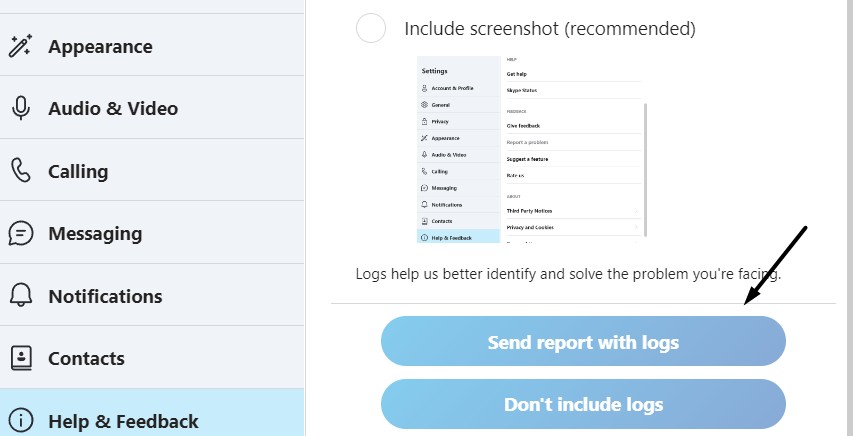Click the Messaging speech bubble icon
This screenshot has width=853, height=436.
21,234
